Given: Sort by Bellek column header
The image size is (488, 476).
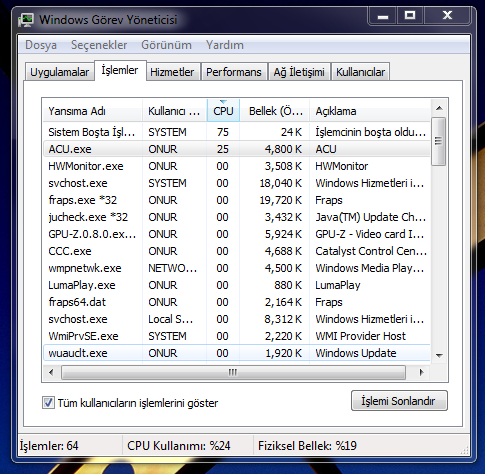Looking at the screenshot, I should click(275, 111).
